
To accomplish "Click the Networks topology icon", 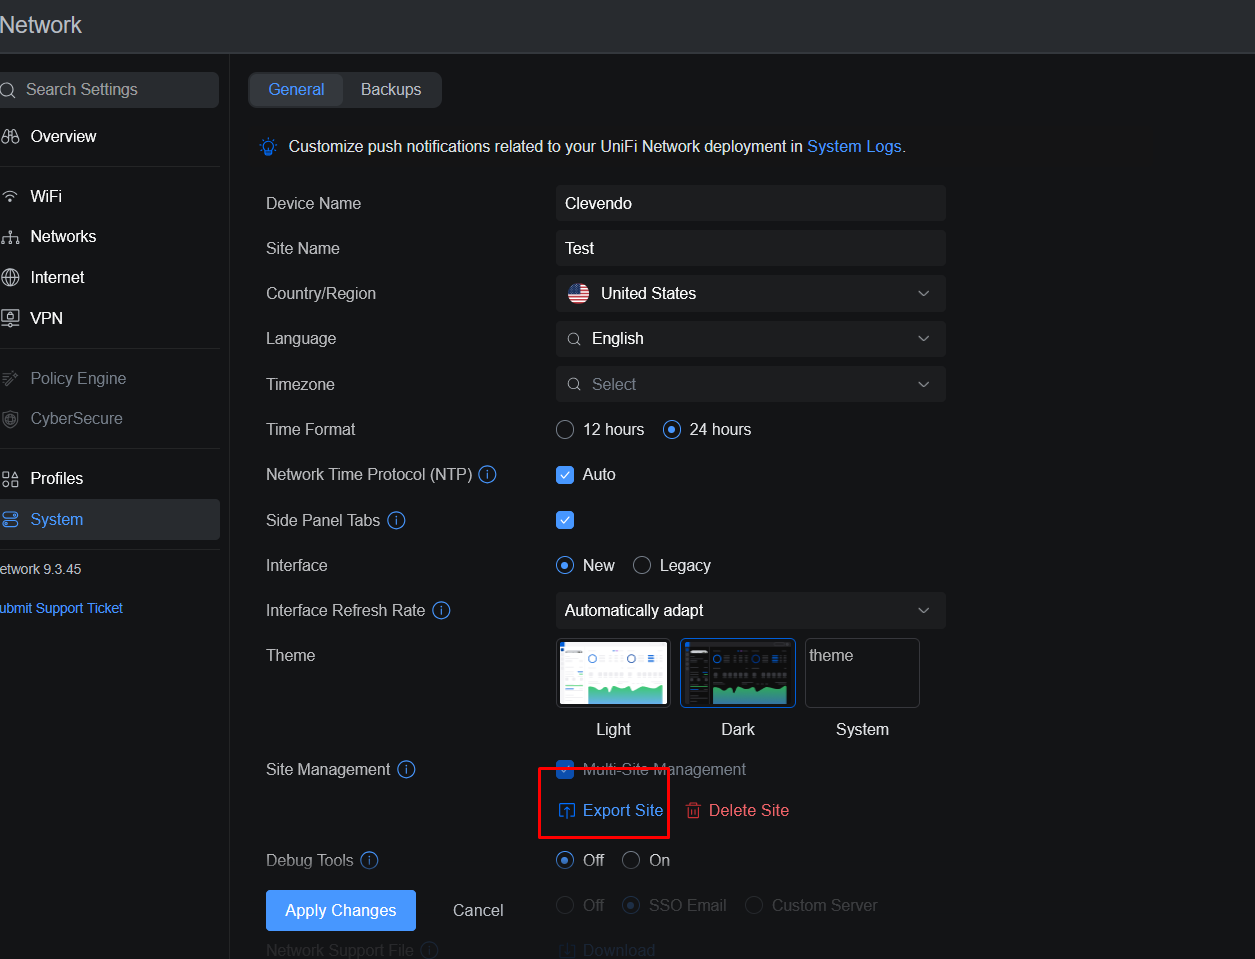I will click(x=10, y=237).
